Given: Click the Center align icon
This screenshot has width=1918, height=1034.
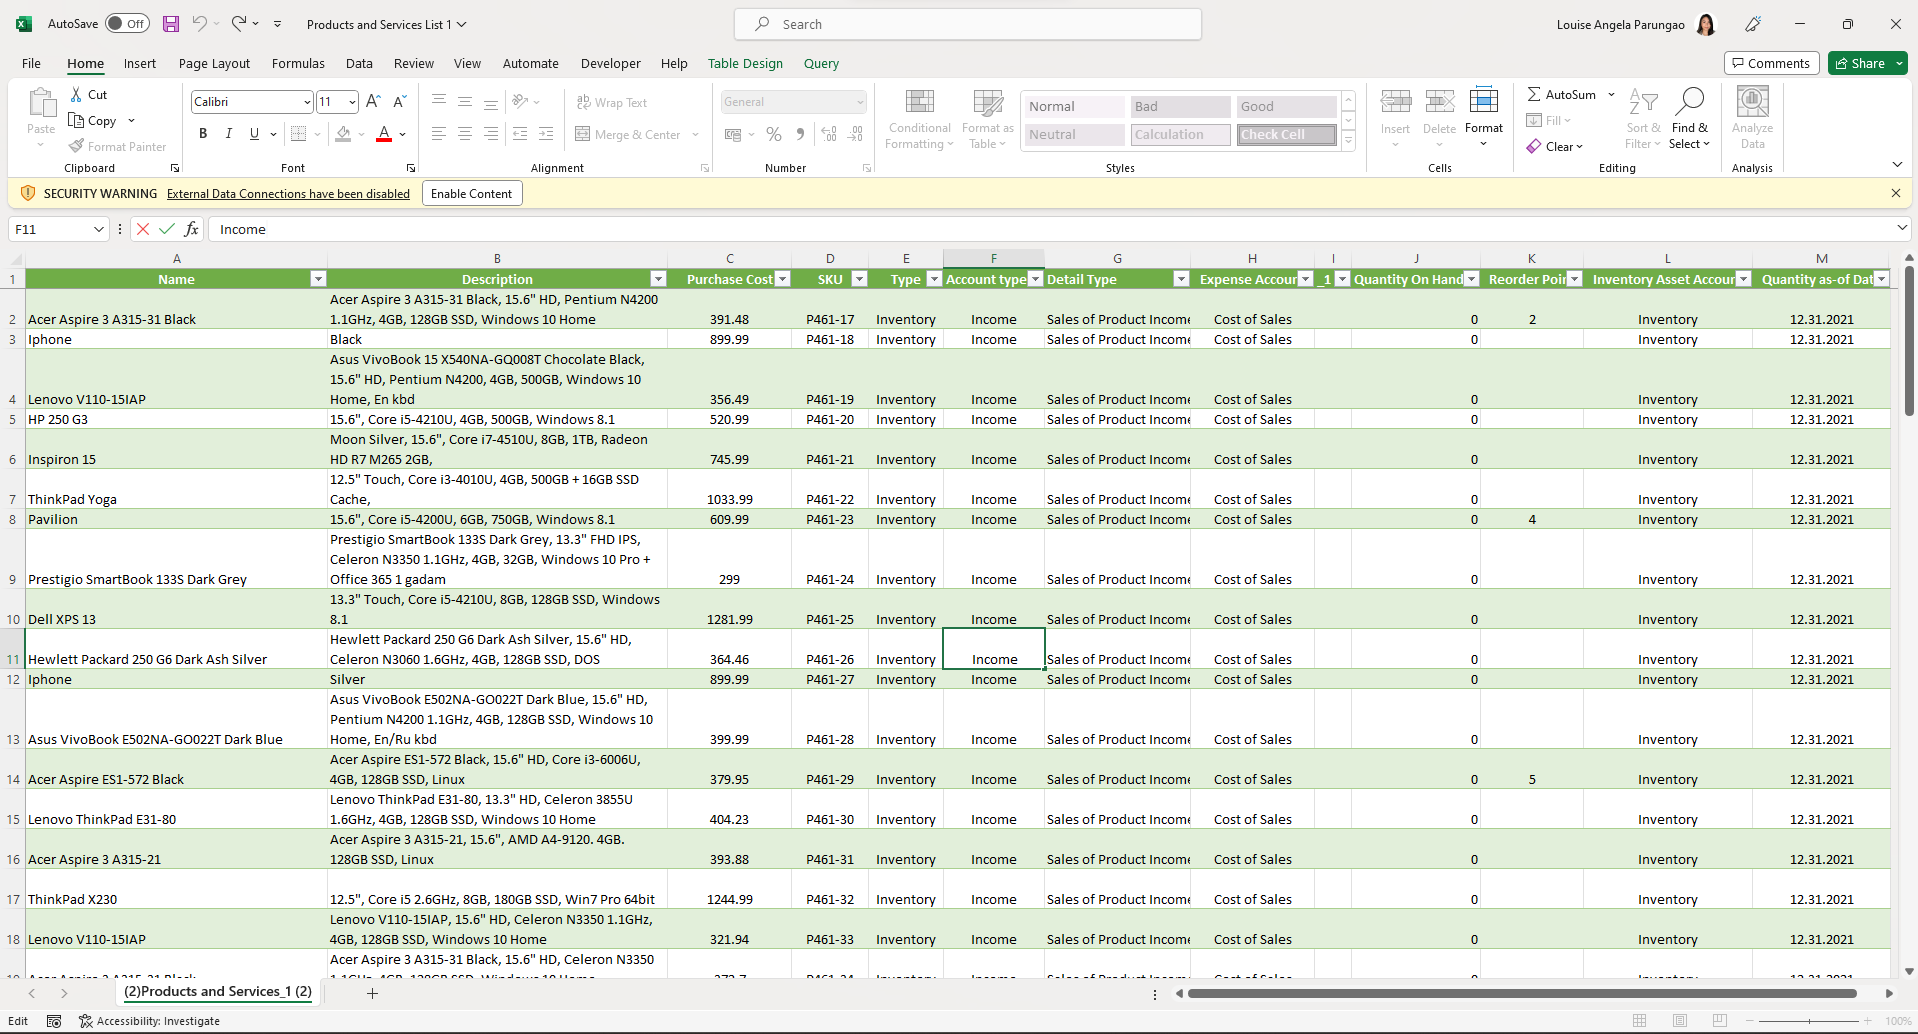Looking at the screenshot, I should [x=465, y=133].
